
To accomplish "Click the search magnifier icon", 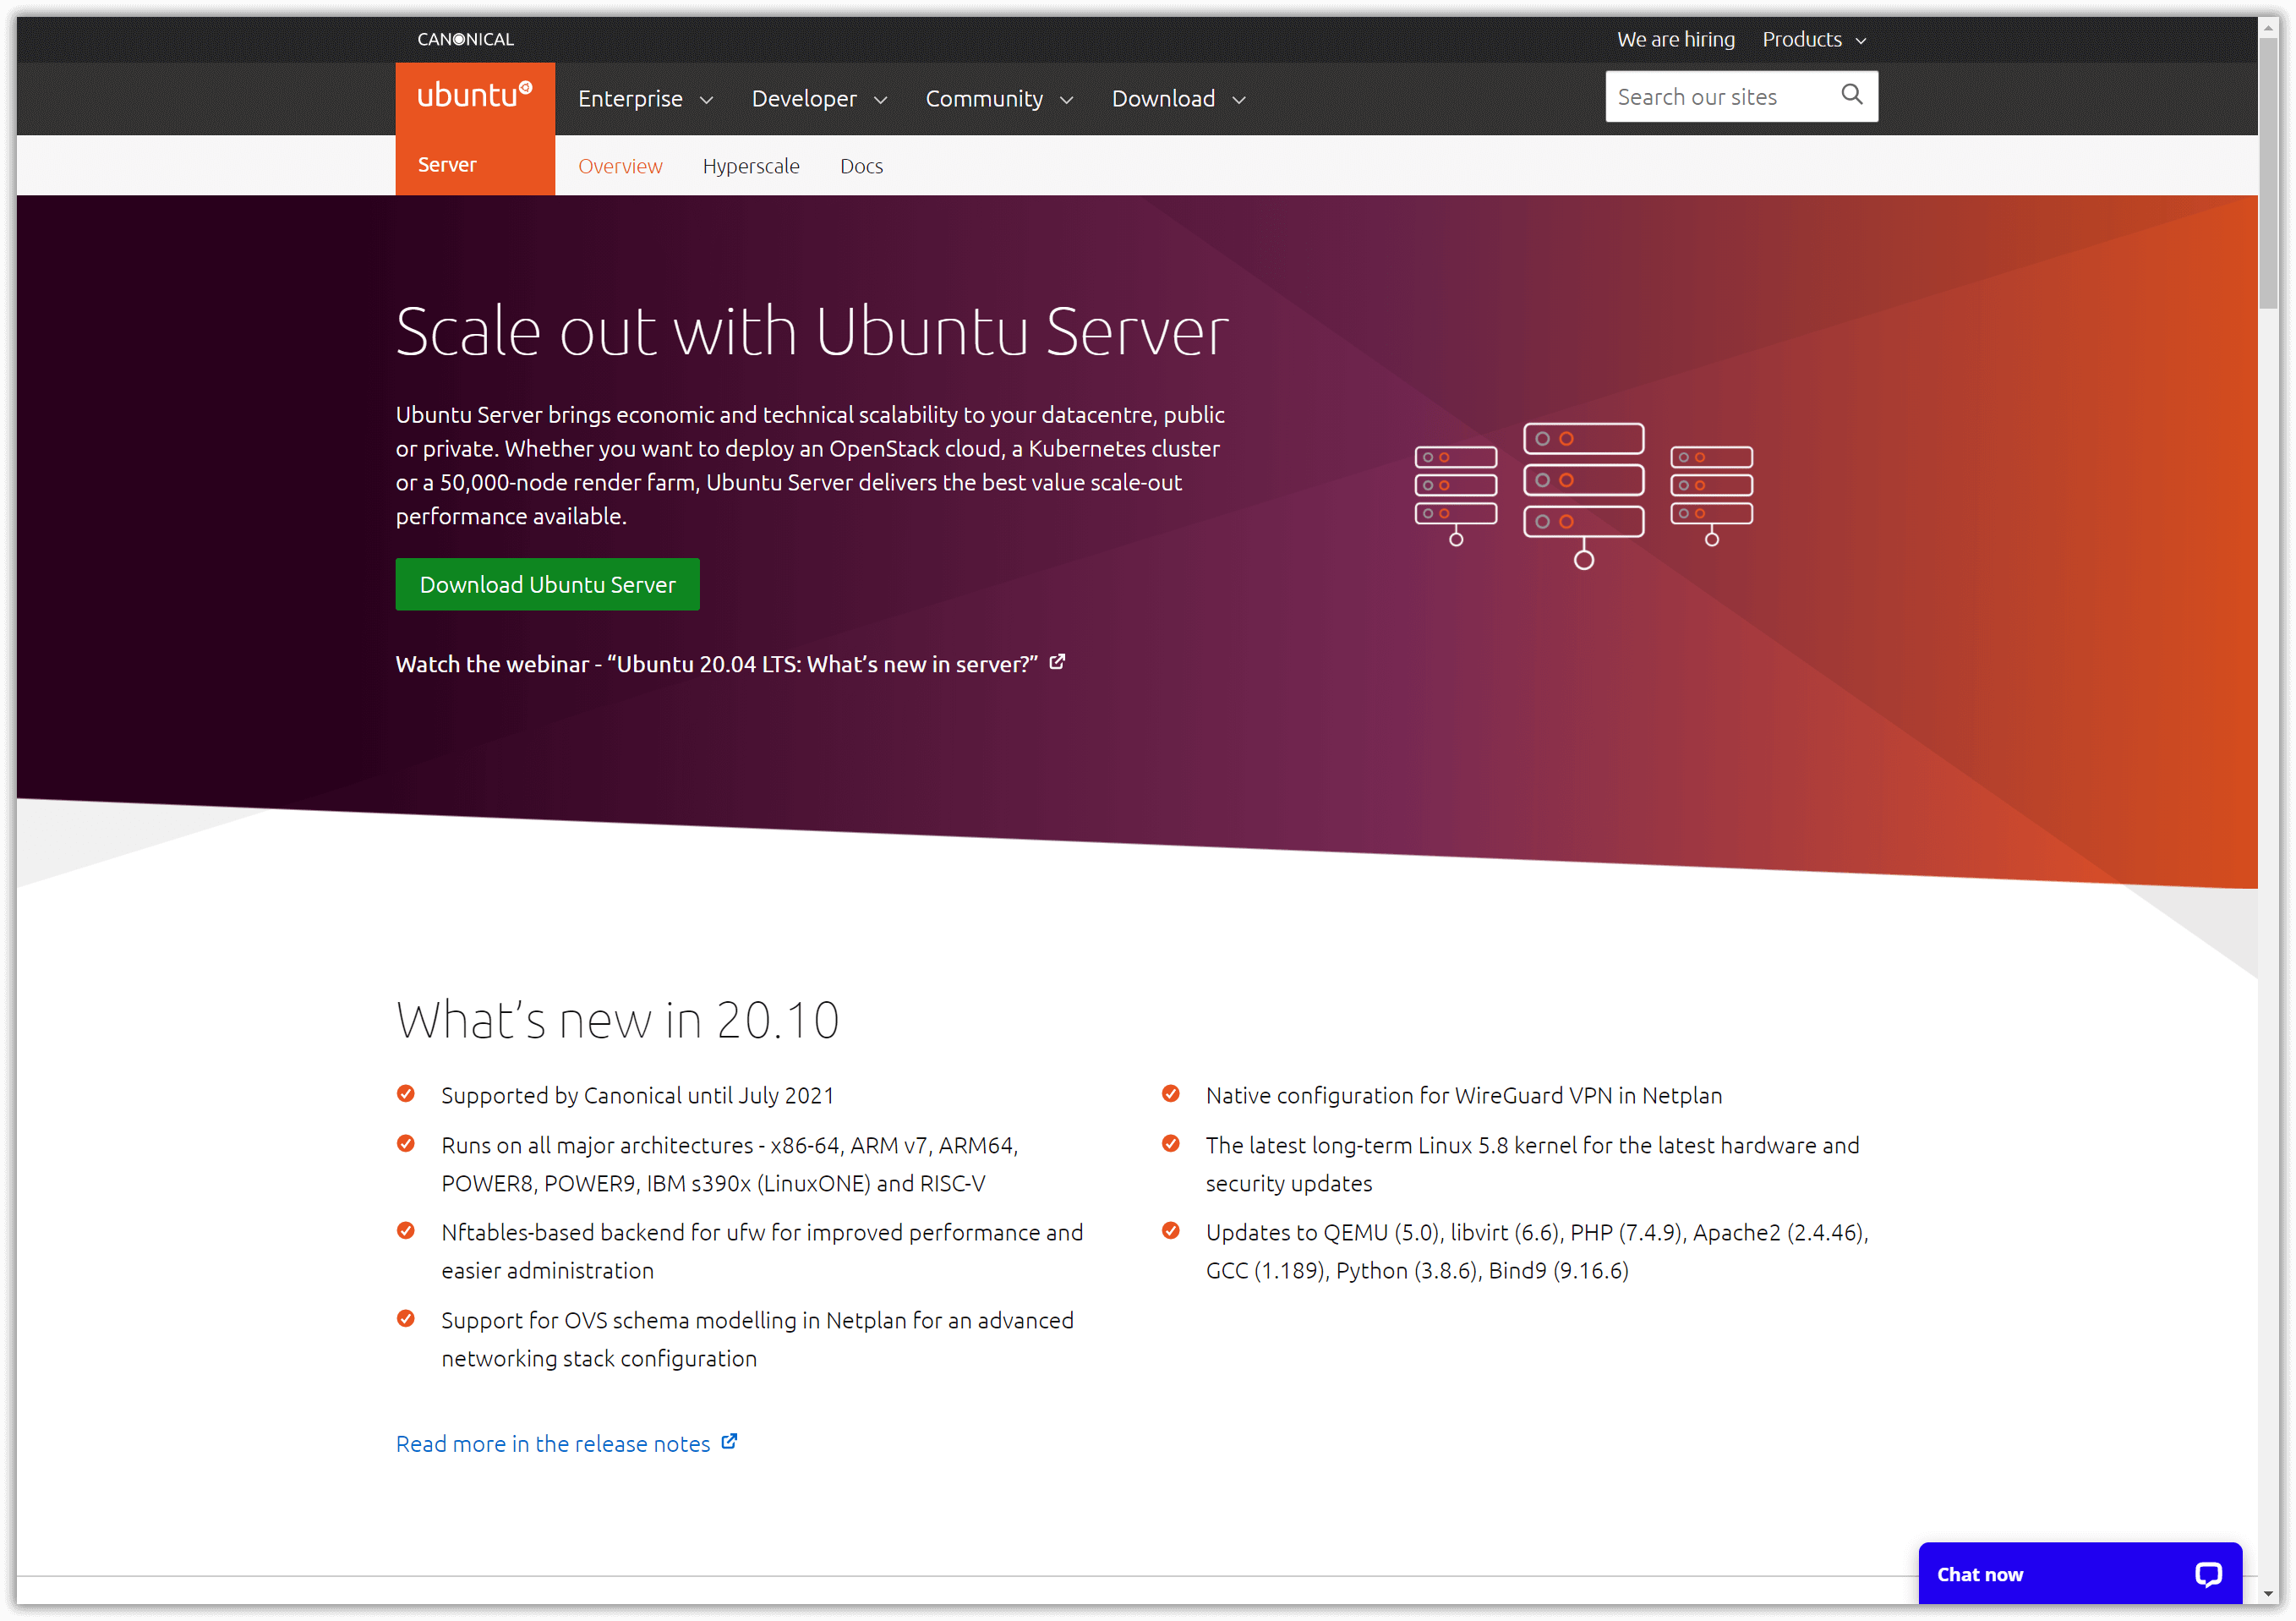I will pyautogui.click(x=1851, y=95).
